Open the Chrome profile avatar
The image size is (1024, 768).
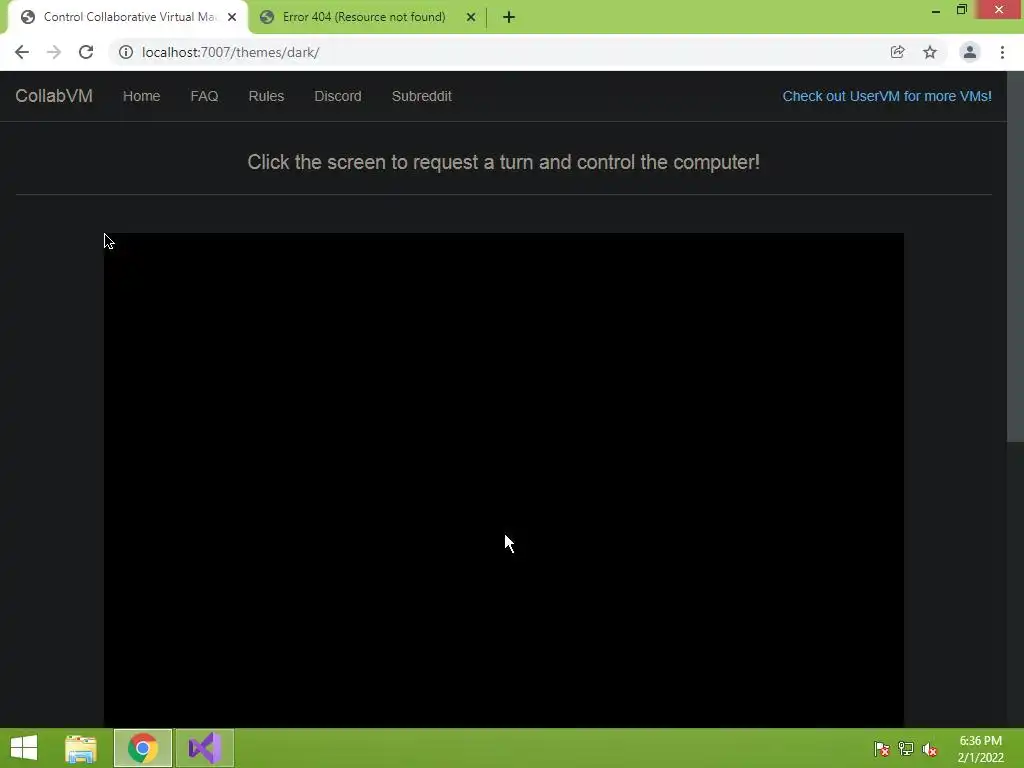point(970,52)
